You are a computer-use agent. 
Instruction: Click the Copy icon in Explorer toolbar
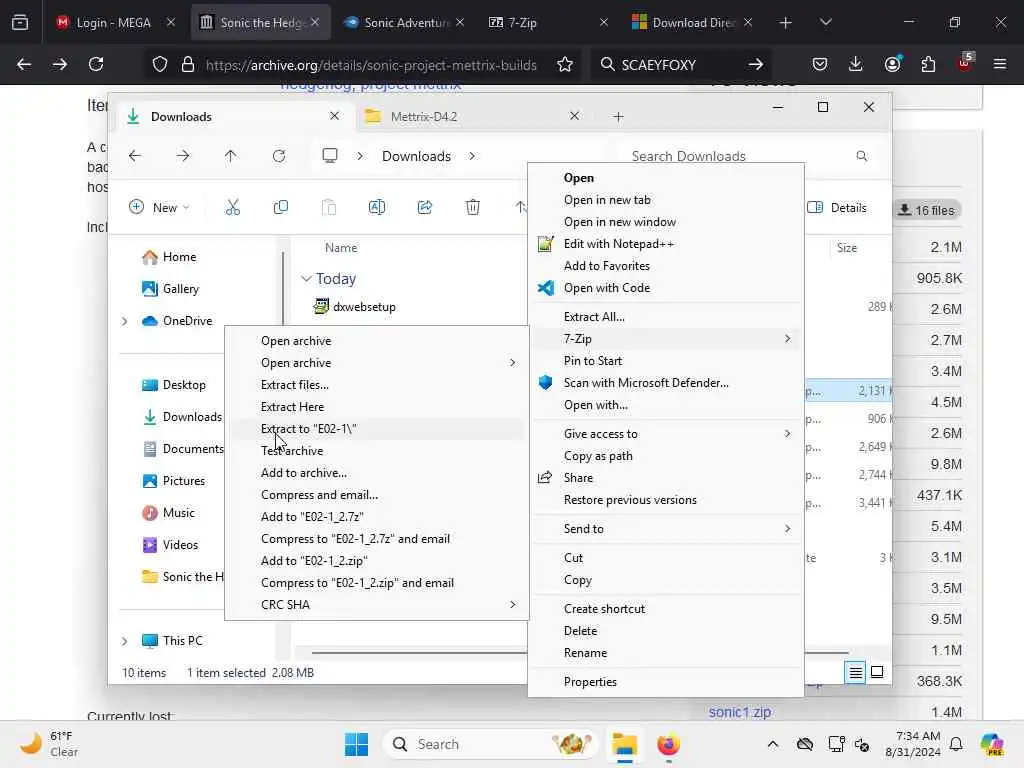pos(281,208)
